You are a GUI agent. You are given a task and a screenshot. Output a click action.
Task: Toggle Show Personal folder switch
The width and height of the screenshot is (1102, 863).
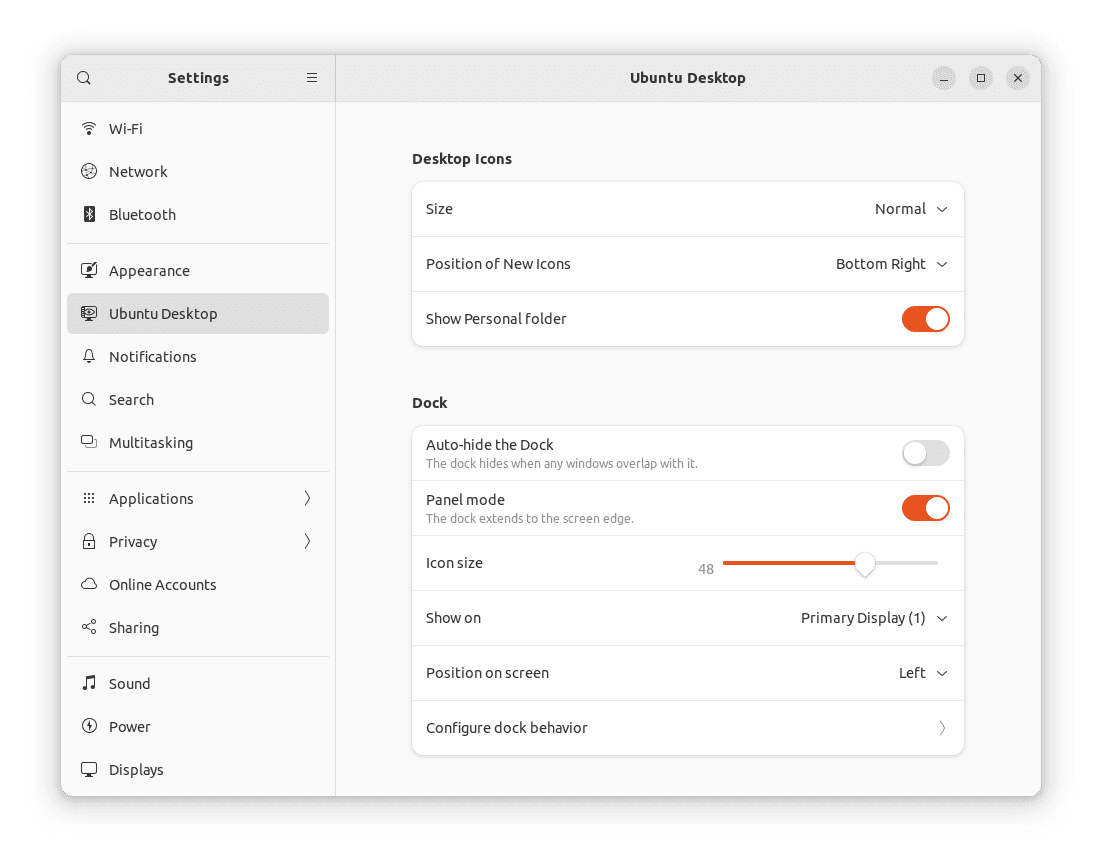pos(926,319)
